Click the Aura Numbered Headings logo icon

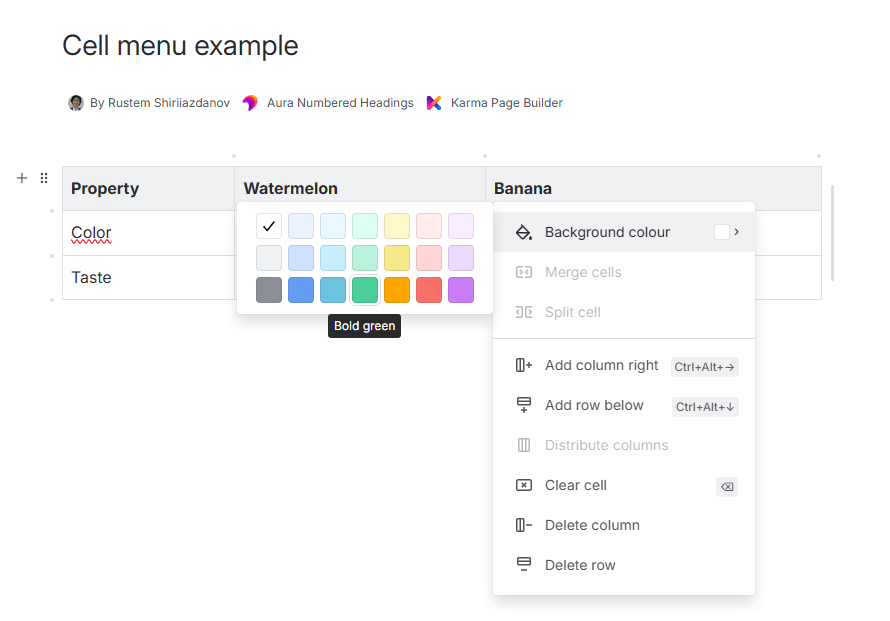click(250, 103)
